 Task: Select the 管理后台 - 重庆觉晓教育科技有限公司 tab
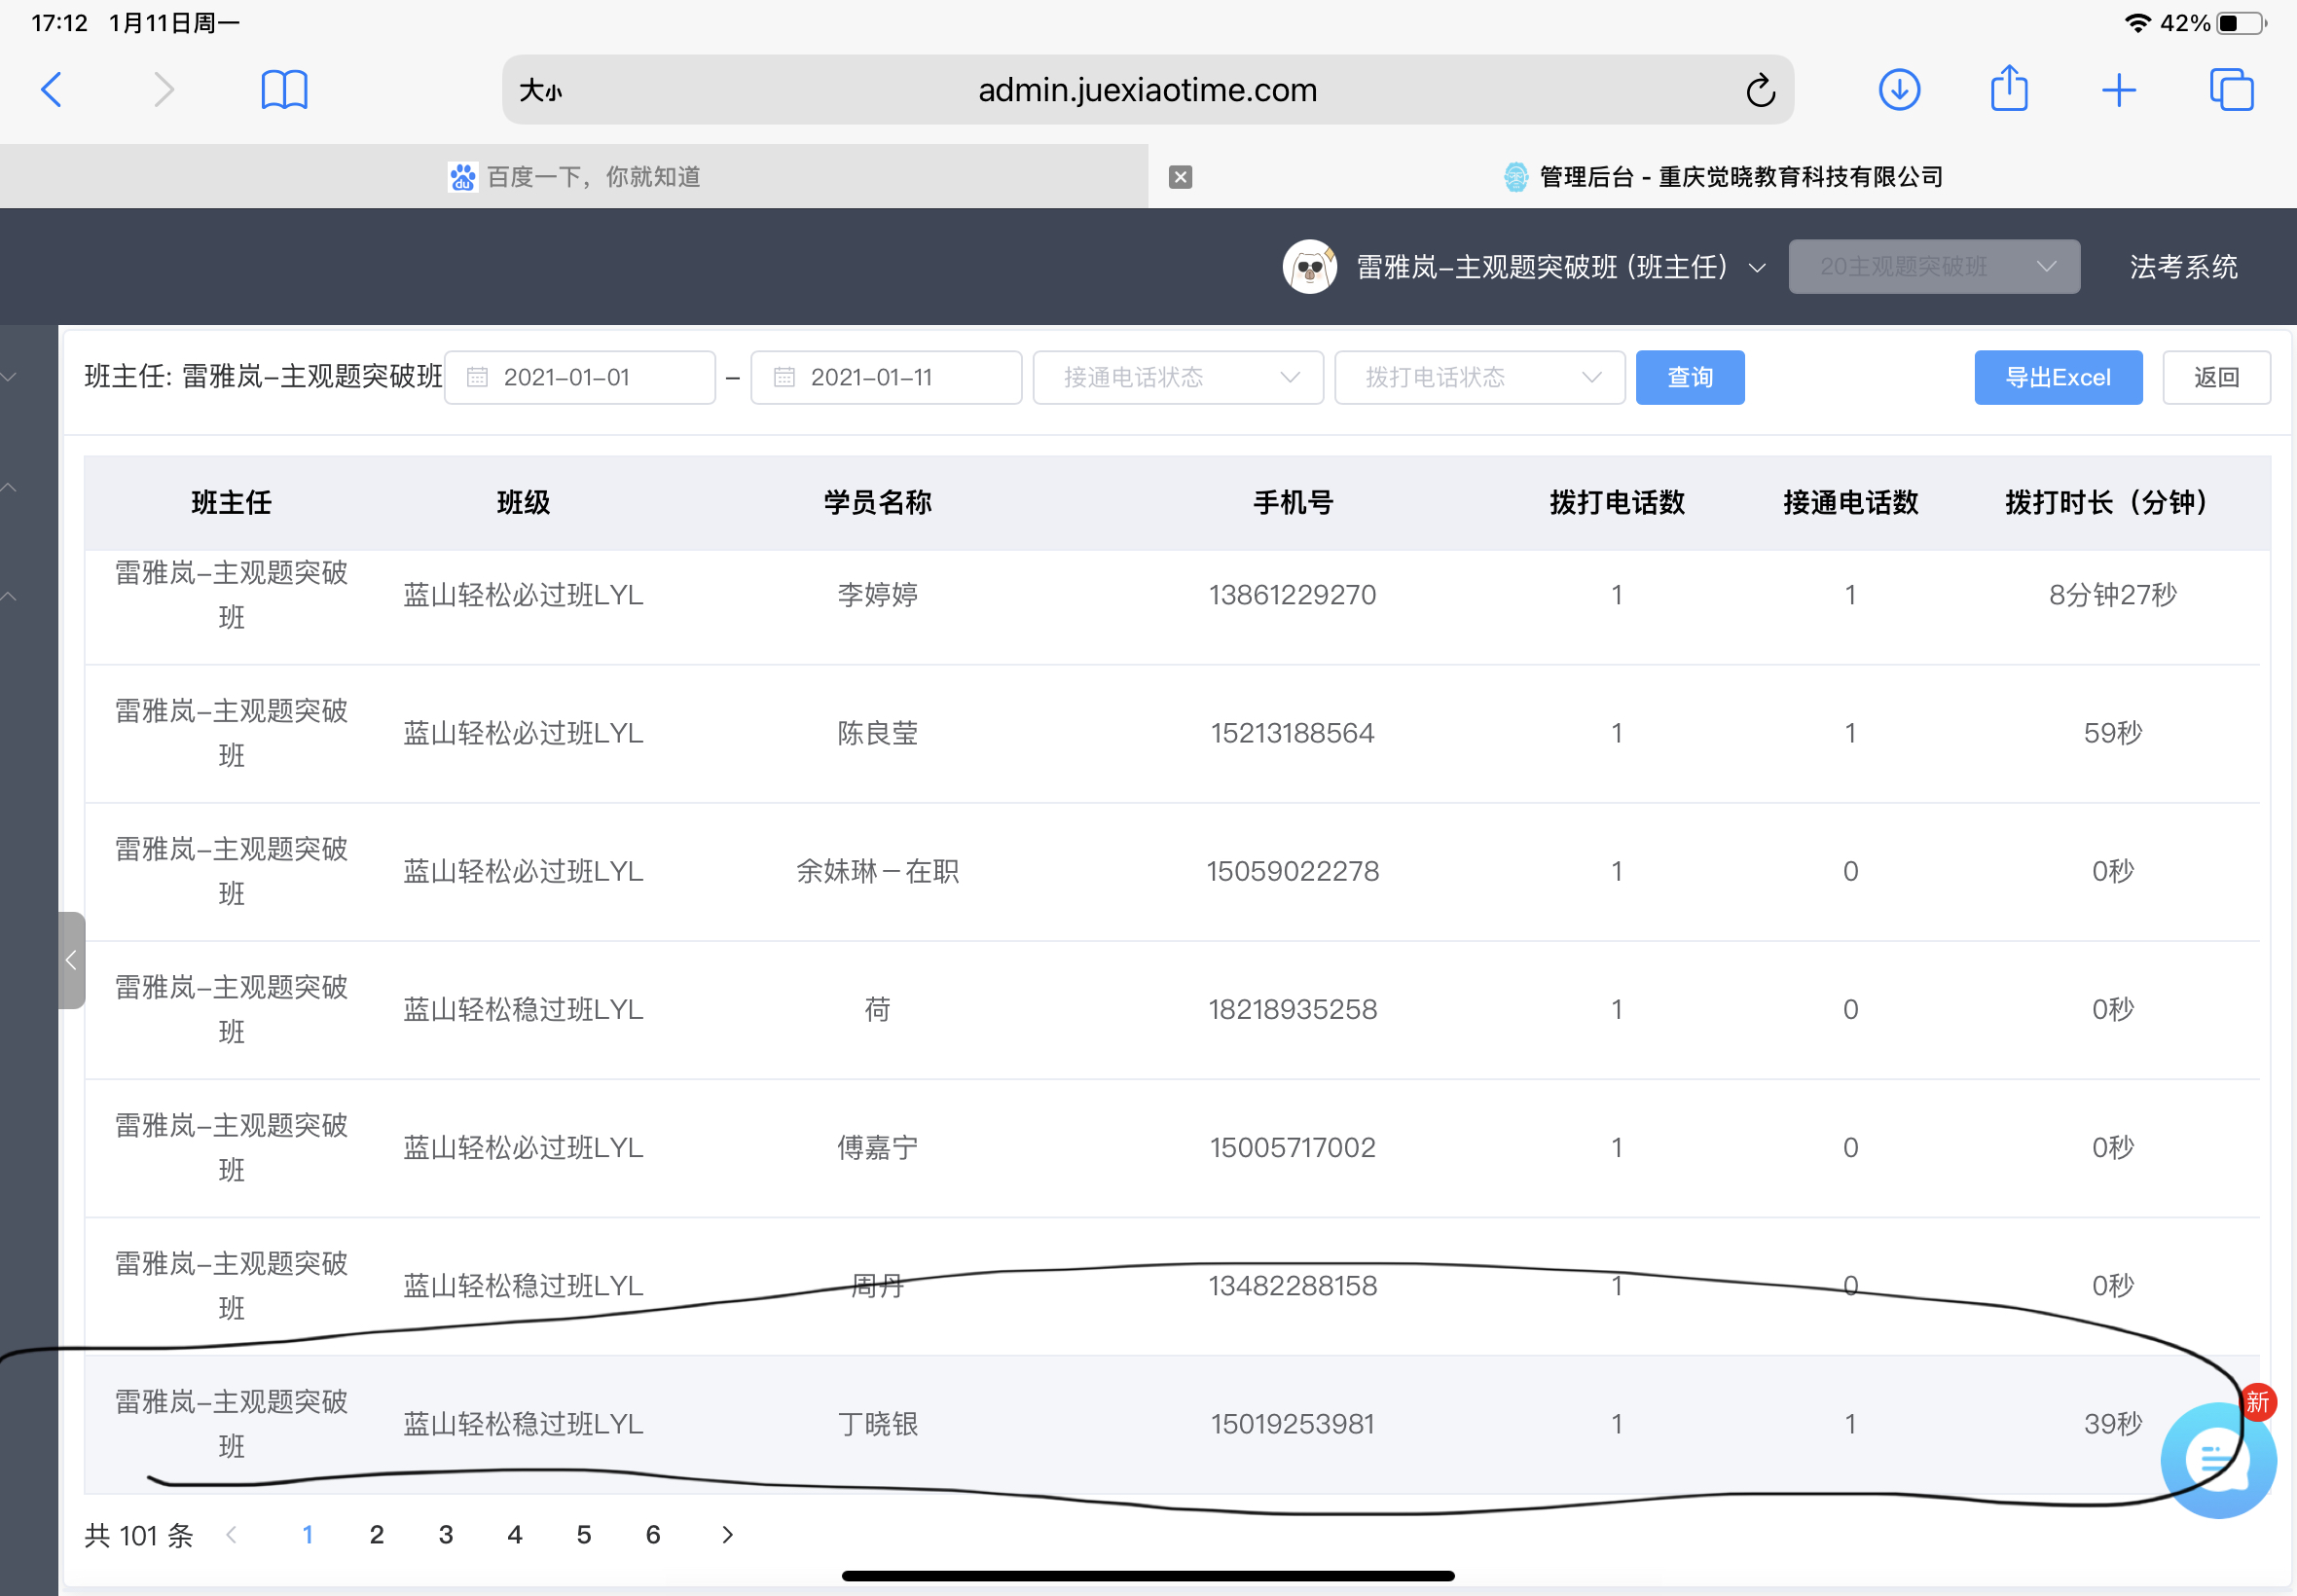click(x=1723, y=177)
